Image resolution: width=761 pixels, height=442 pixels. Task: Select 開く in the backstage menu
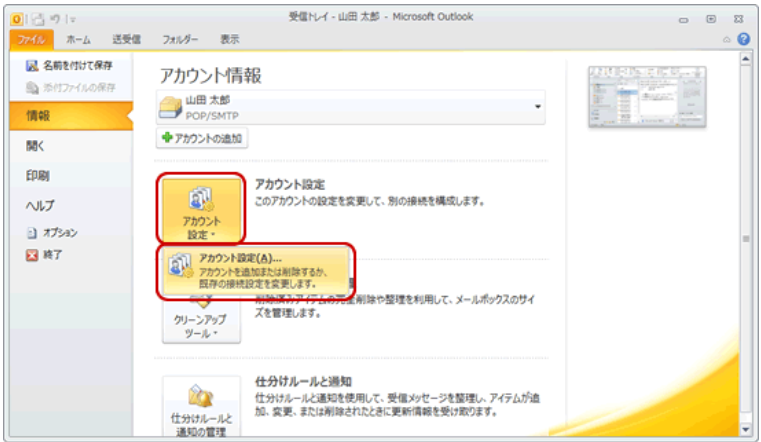35,146
